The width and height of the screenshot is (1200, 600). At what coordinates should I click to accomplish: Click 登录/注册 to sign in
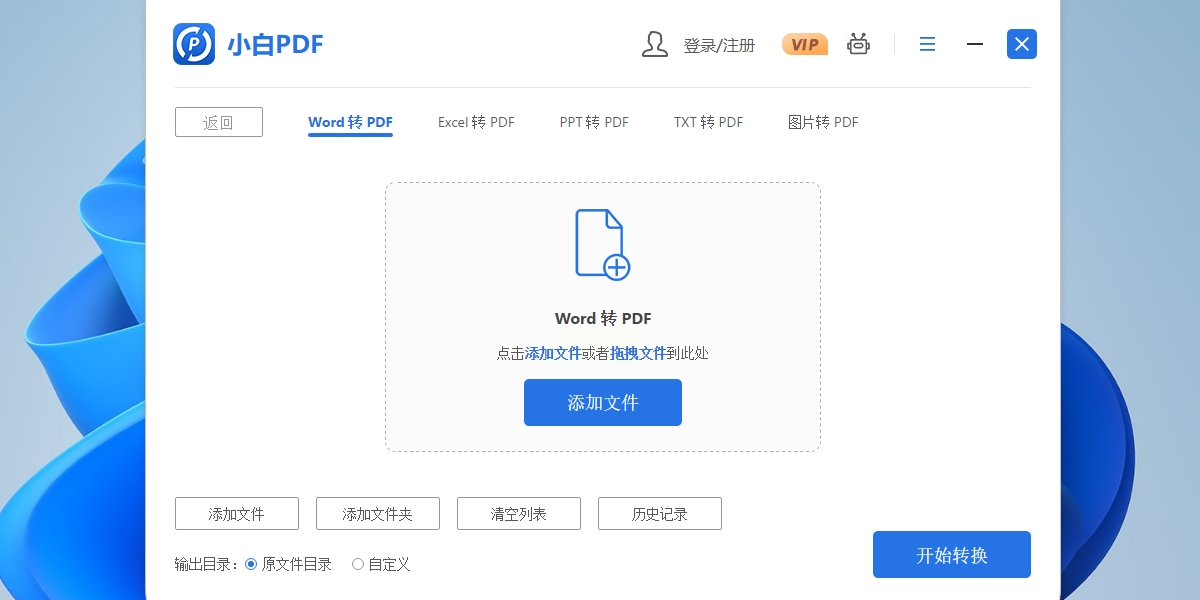click(x=719, y=45)
